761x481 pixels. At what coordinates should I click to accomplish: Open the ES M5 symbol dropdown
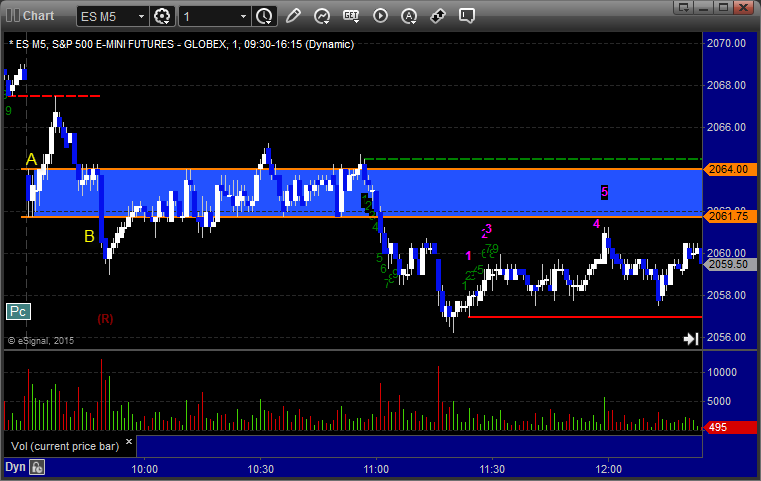click(x=112, y=17)
